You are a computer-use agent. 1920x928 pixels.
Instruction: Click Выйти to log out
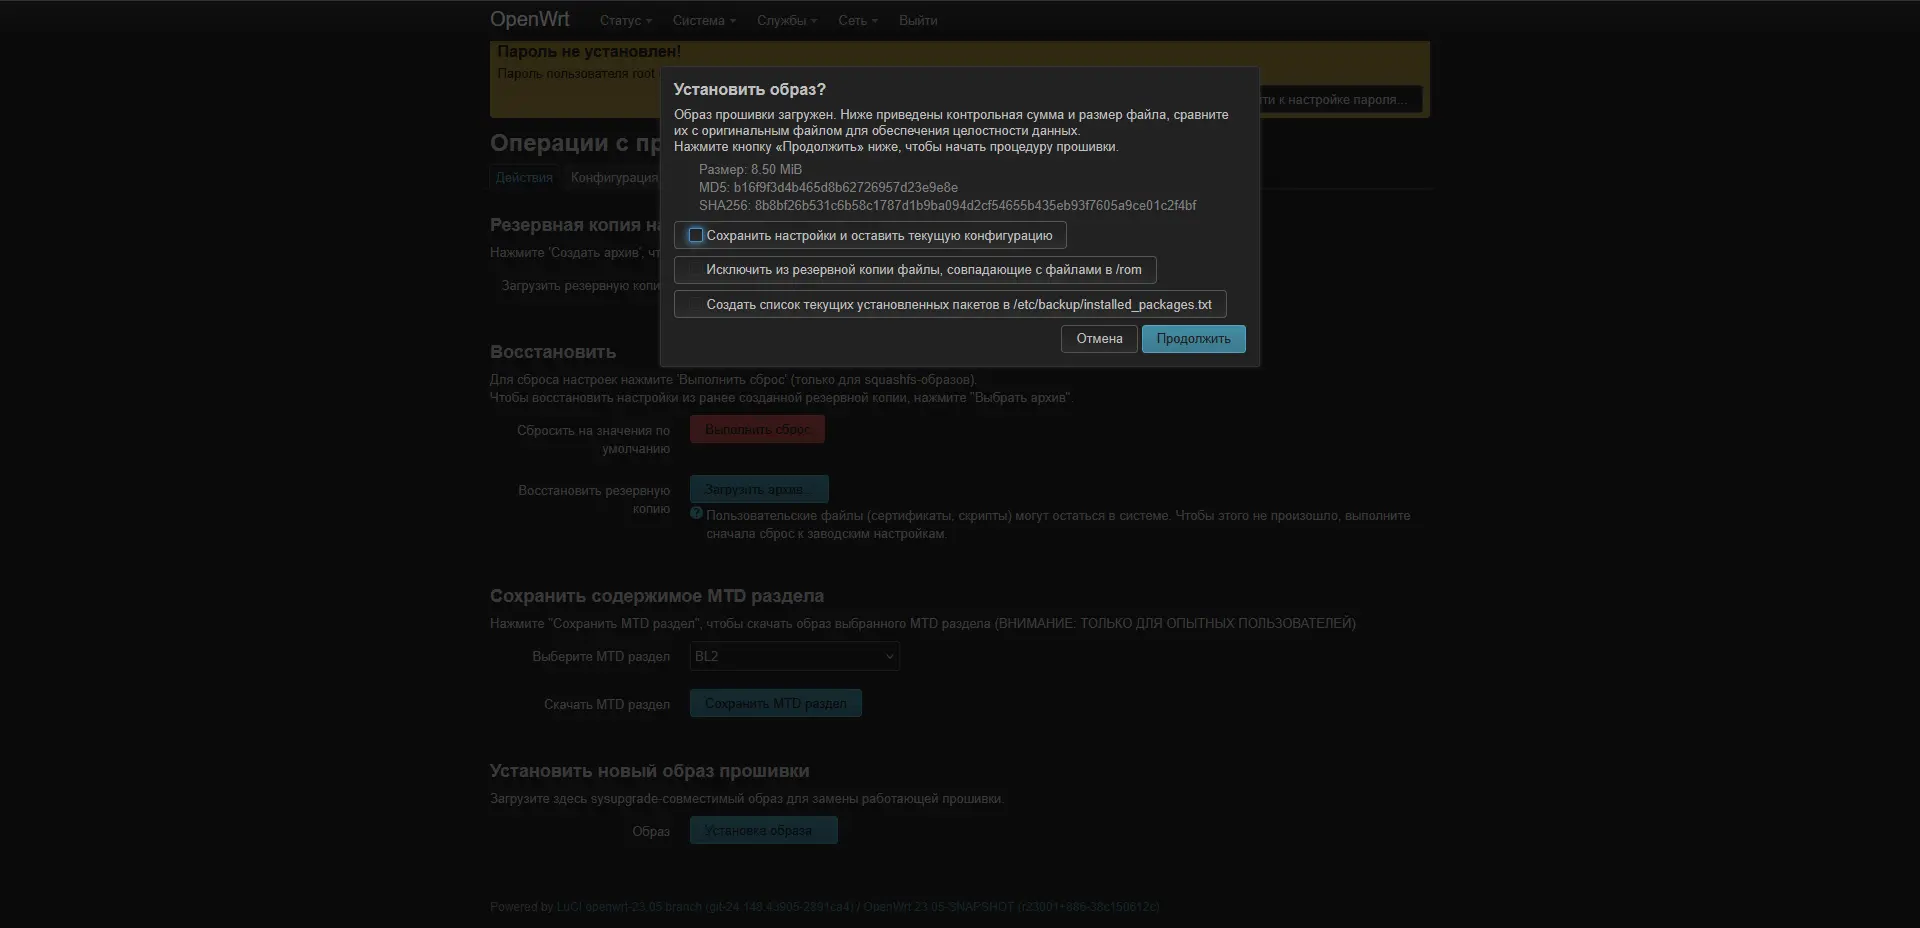pyautogui.click(x=917, y=21)
